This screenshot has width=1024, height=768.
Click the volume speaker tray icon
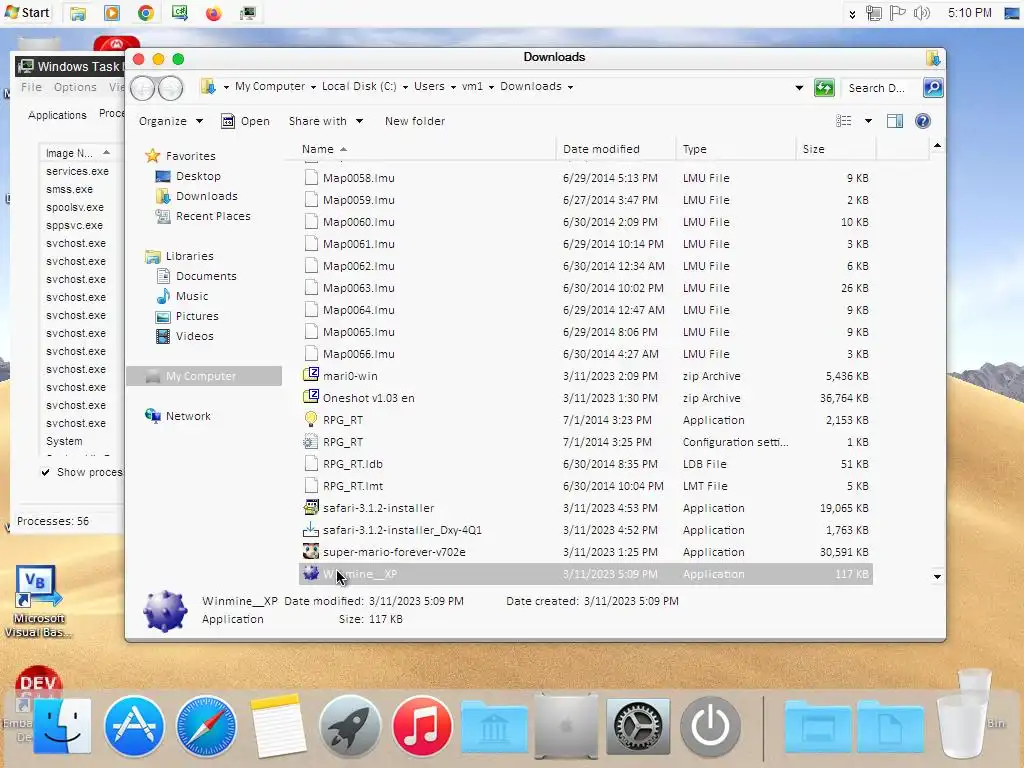point(921,13)
